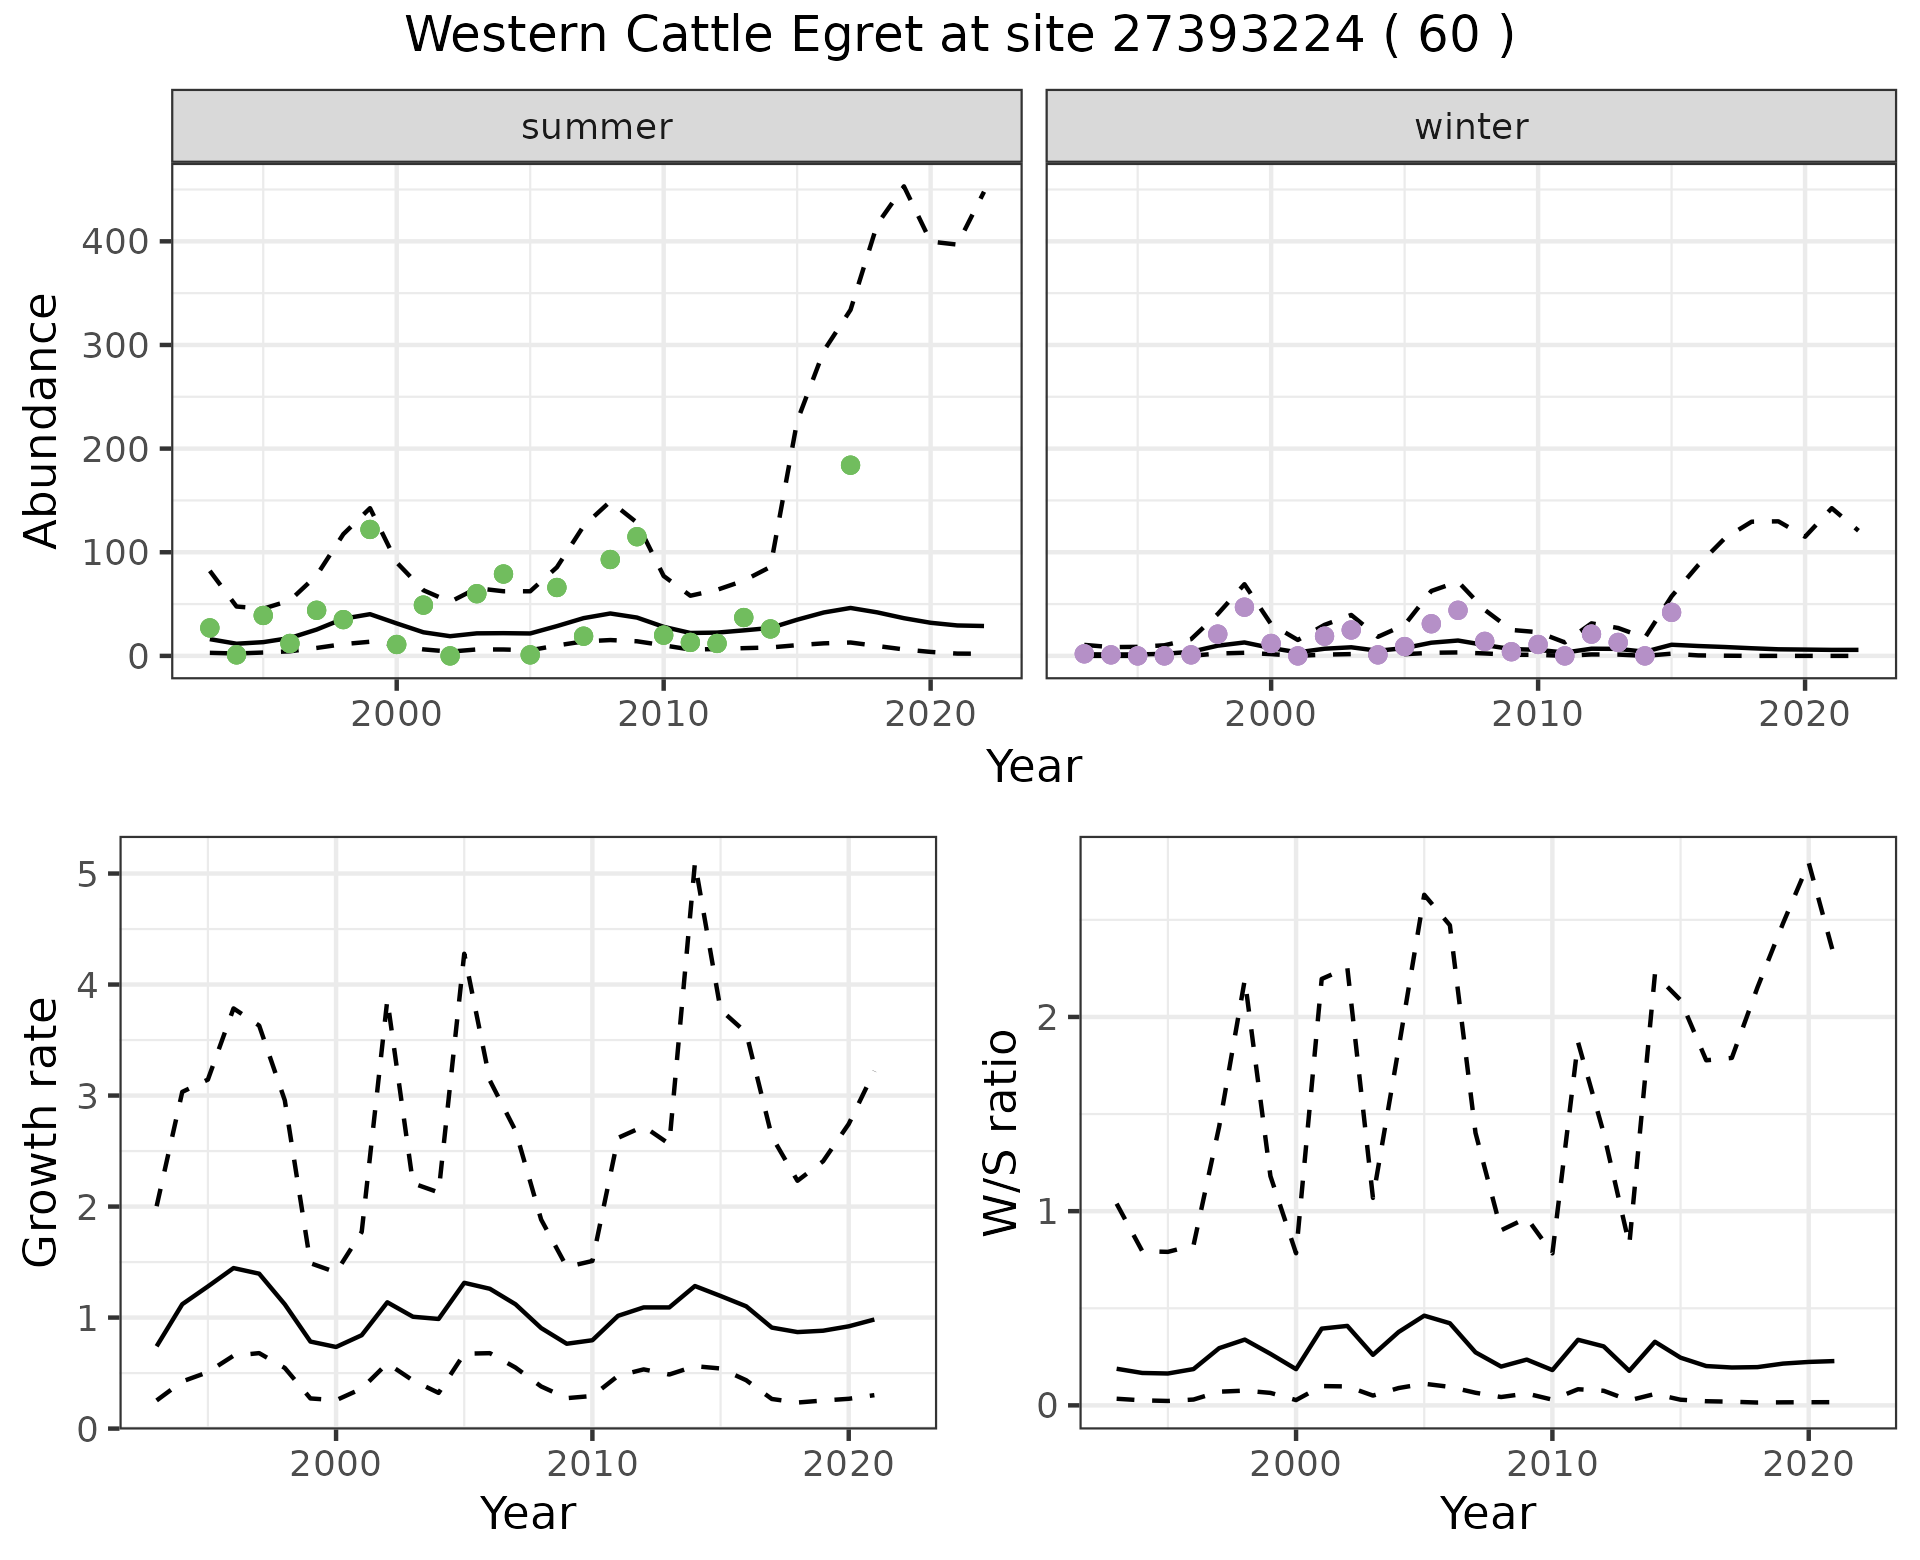Click the 2010 tick under winter panel

(1537, 714)
